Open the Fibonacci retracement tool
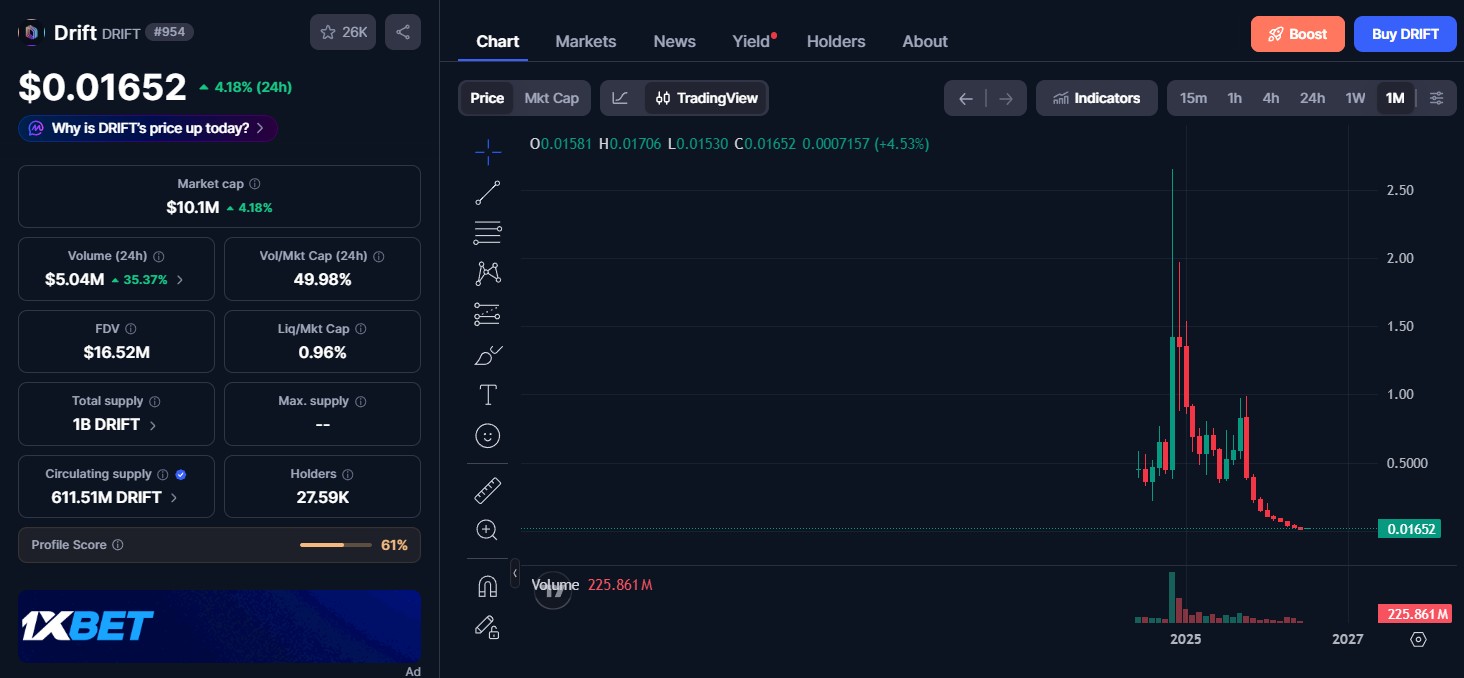This screenshot has height=678, width=1464. 488,233
